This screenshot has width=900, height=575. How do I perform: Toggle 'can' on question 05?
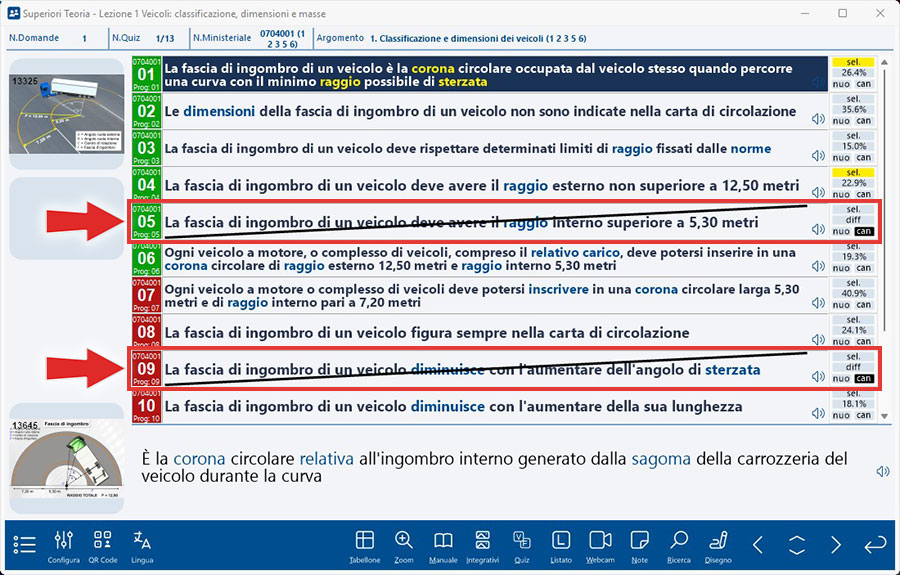pyautogui.click(x=863, y=231)
